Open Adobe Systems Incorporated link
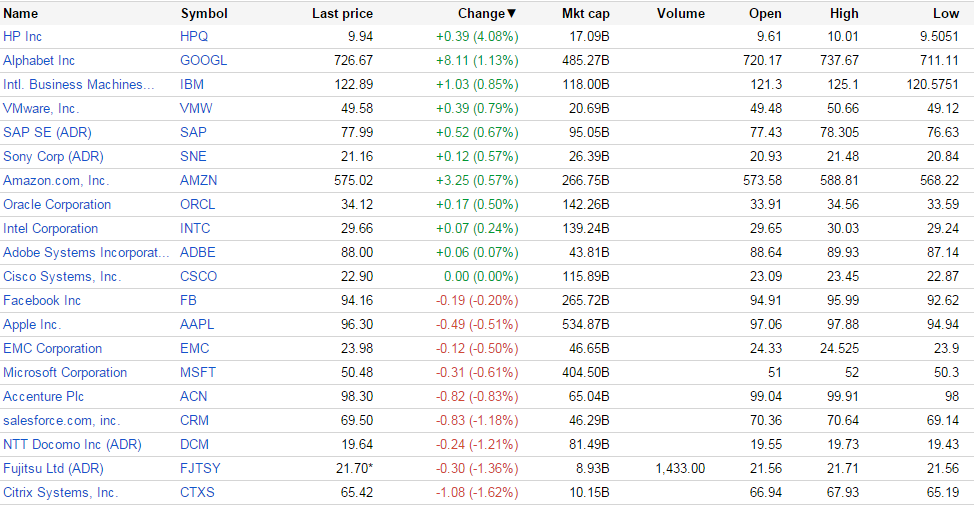The image size is (974, 506). pyautogui.click(x=81, y=253)
